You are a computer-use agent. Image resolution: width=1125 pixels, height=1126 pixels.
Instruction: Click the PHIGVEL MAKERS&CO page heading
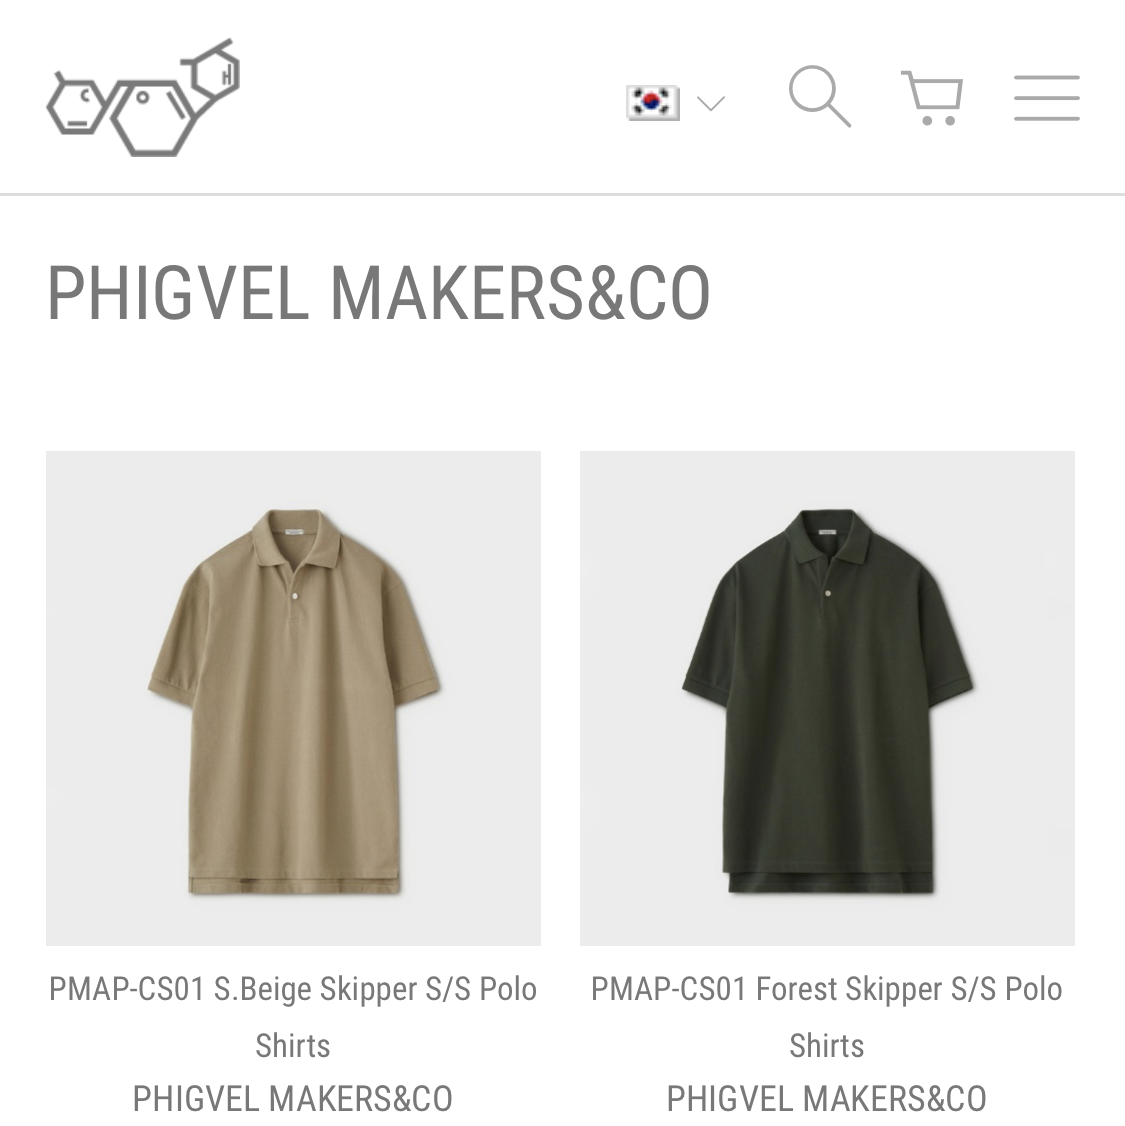378,292
